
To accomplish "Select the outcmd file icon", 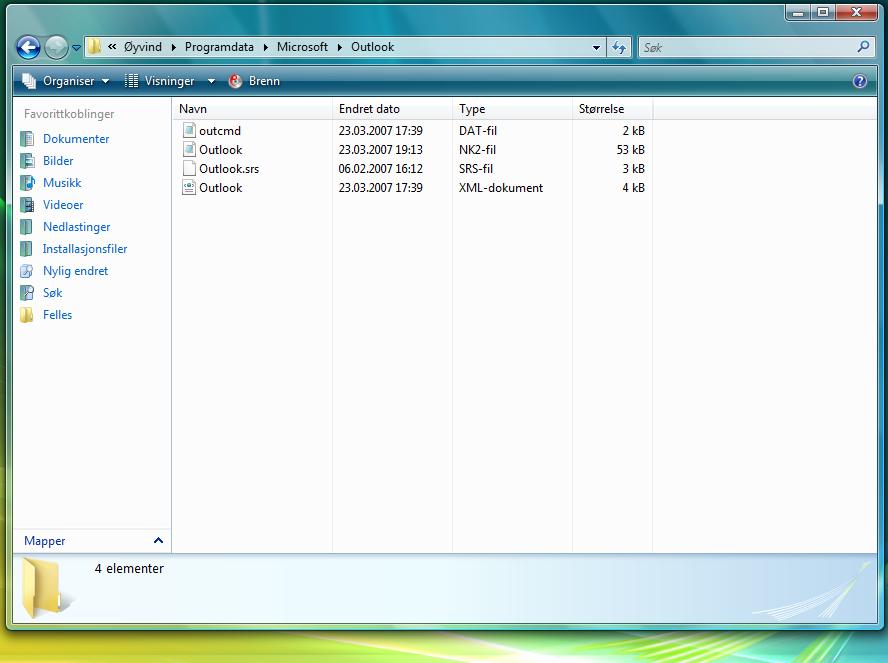I will [x=189, y=130].
